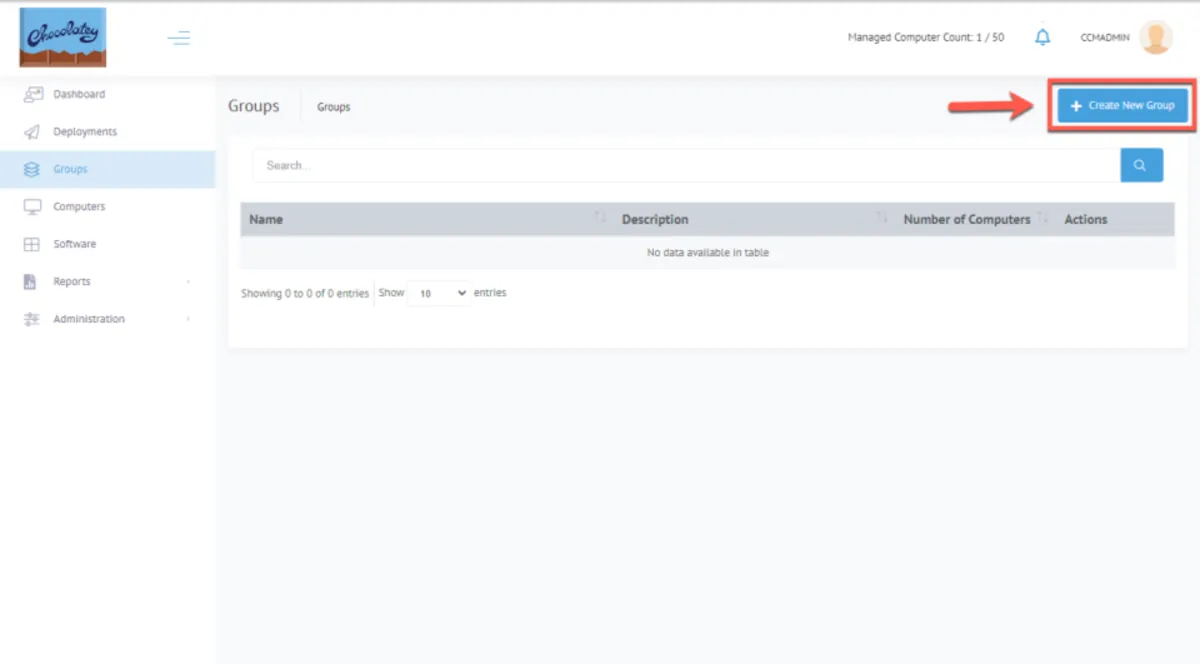
Task: Click the Administration sliders icon
Action: tap(32, 319)
